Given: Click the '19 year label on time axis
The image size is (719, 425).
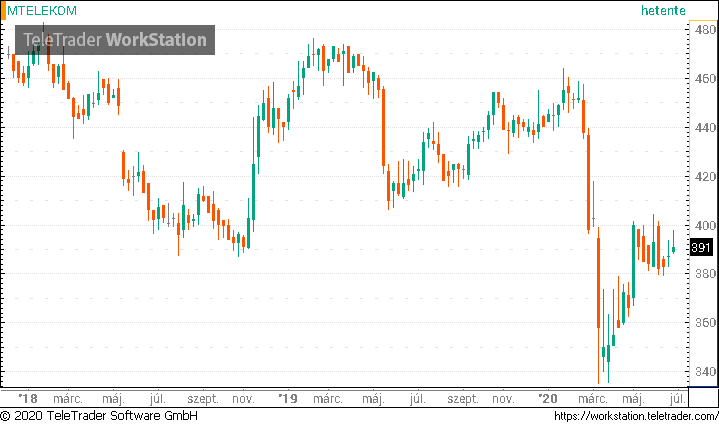Looking at the screenshot, I should point(288,398).
